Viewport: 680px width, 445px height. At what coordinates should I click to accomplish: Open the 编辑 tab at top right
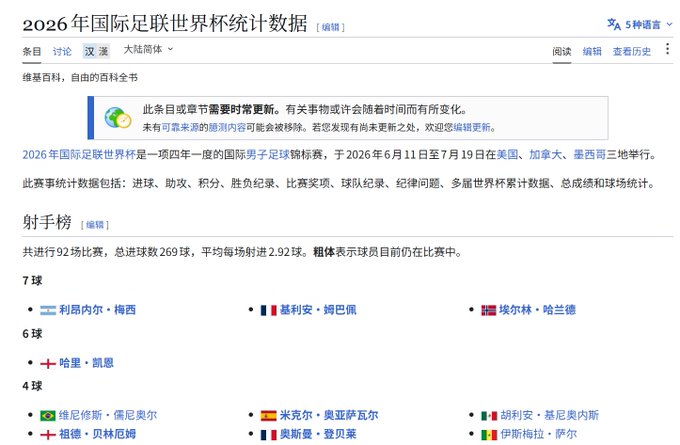pos(592,51)
